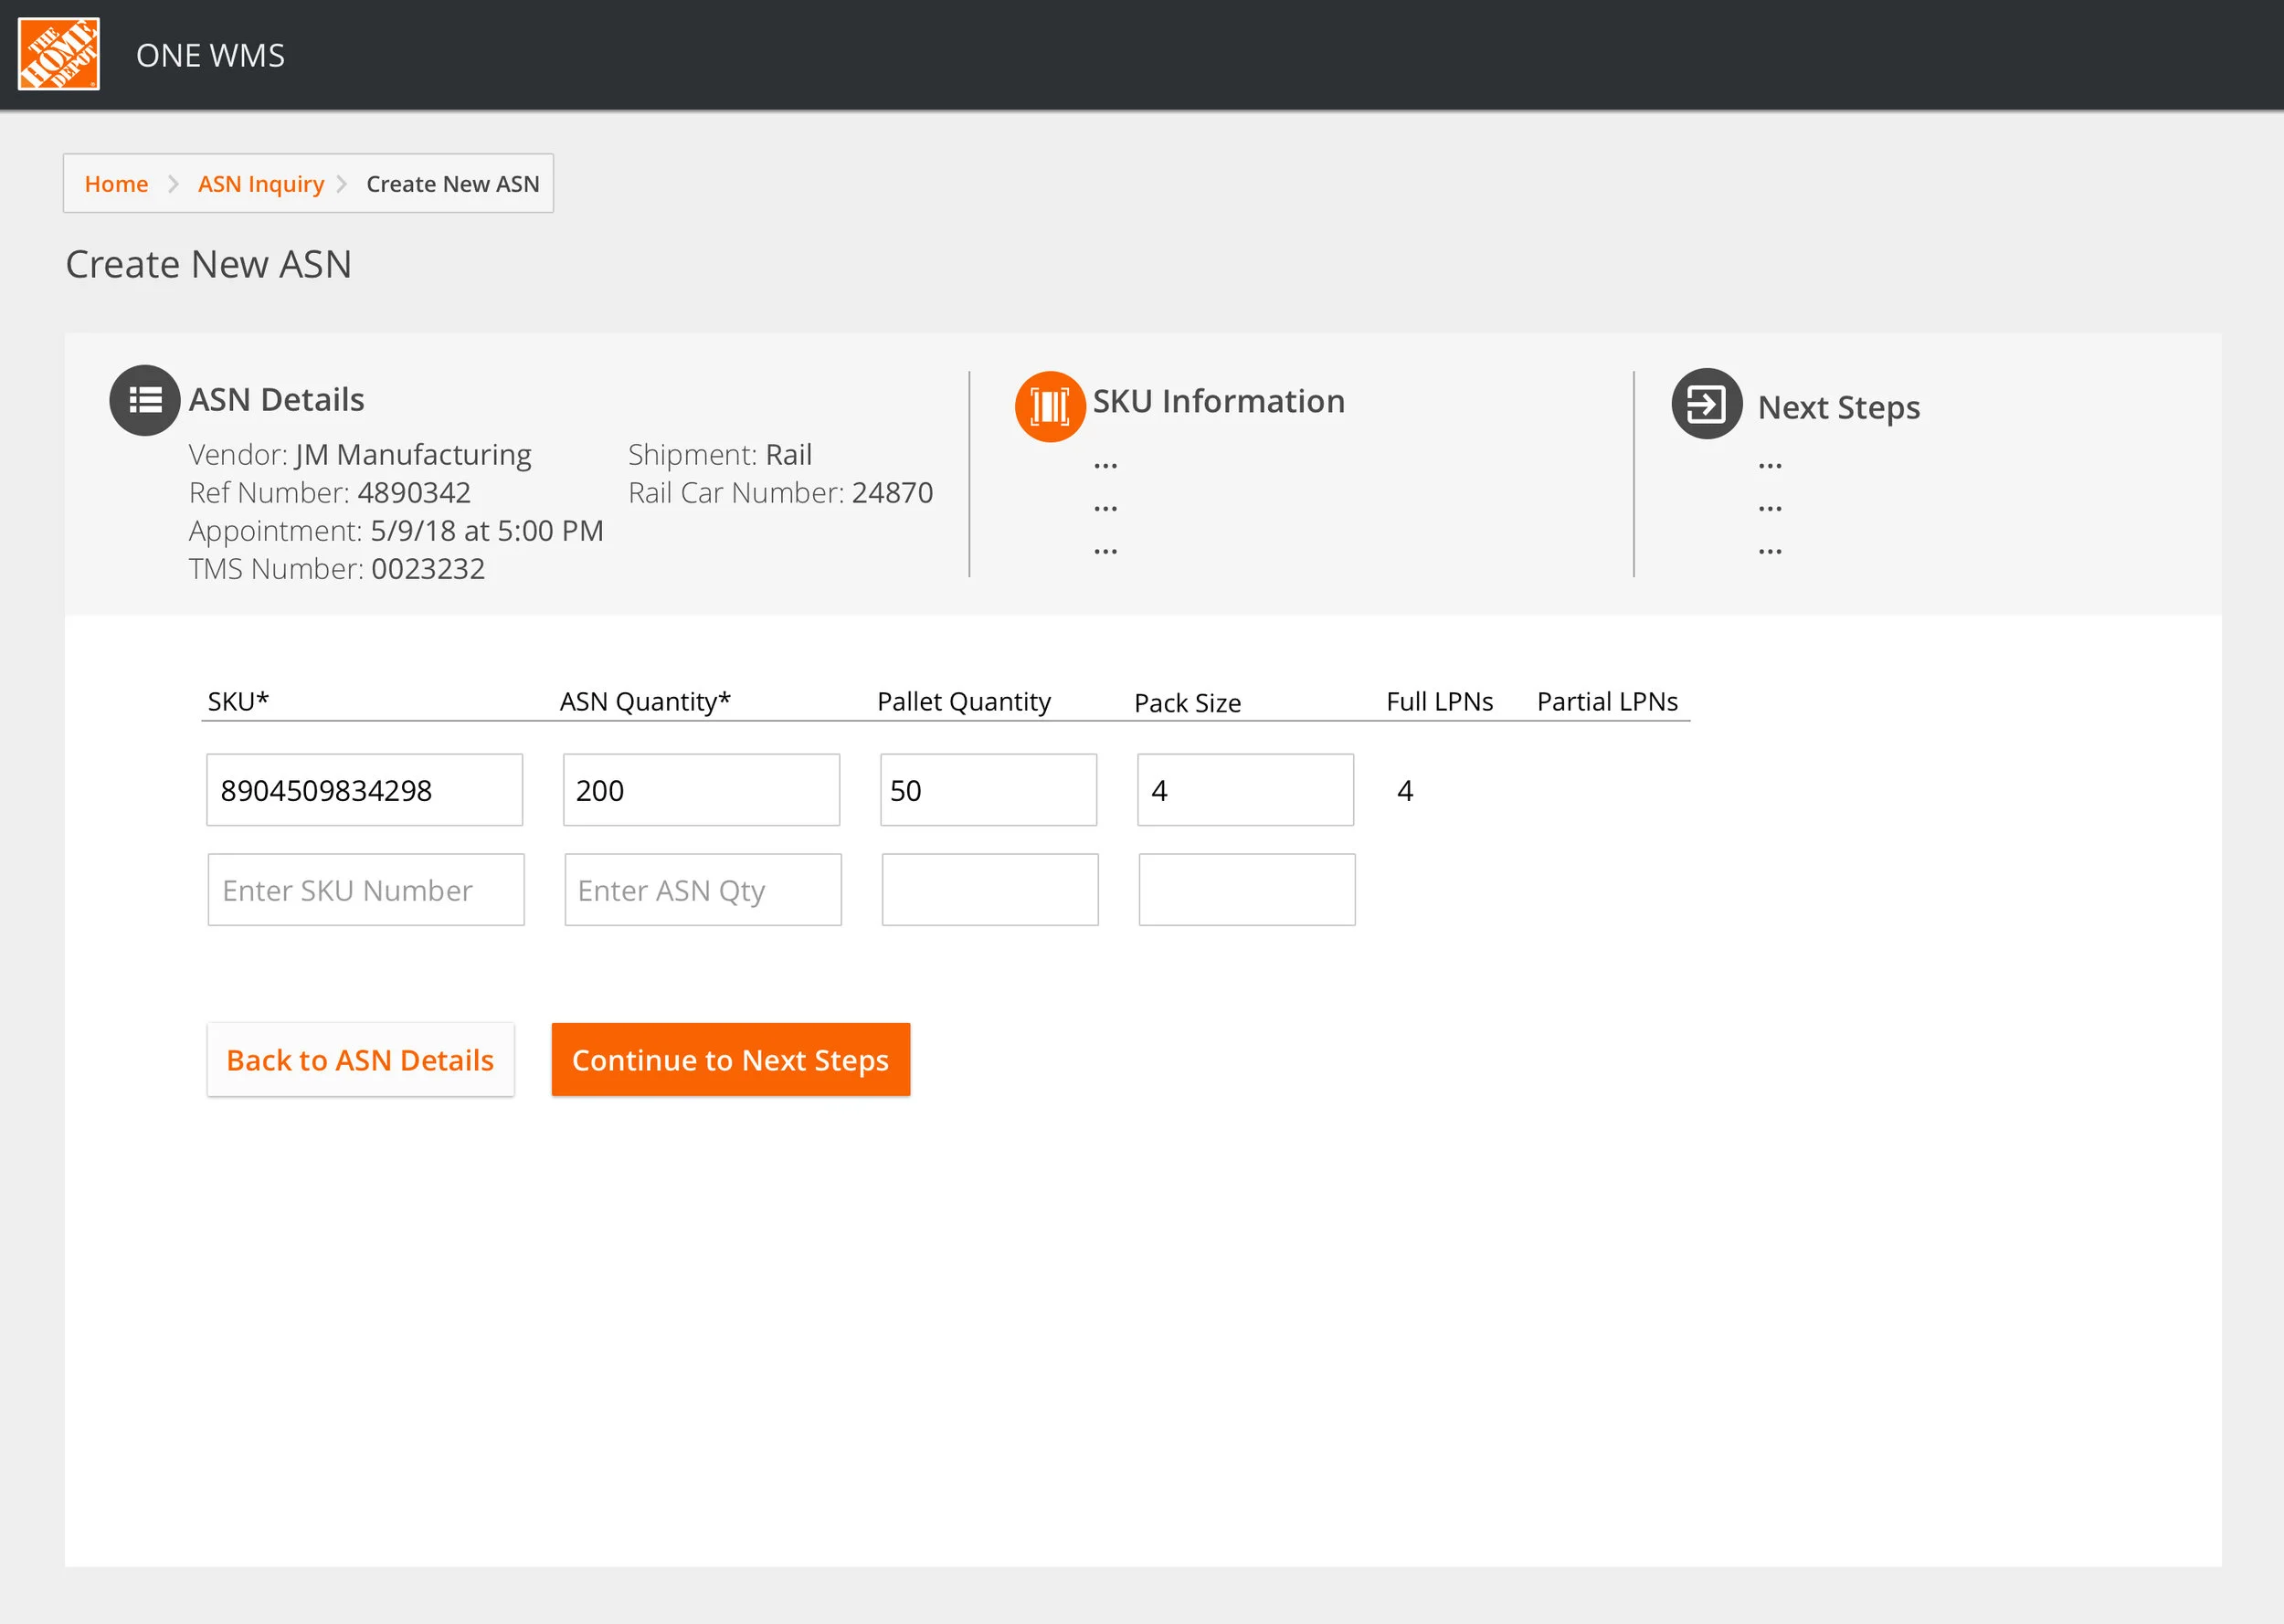
Task: Go to Home via breadcrumb
Action: (x=116, y=184)
